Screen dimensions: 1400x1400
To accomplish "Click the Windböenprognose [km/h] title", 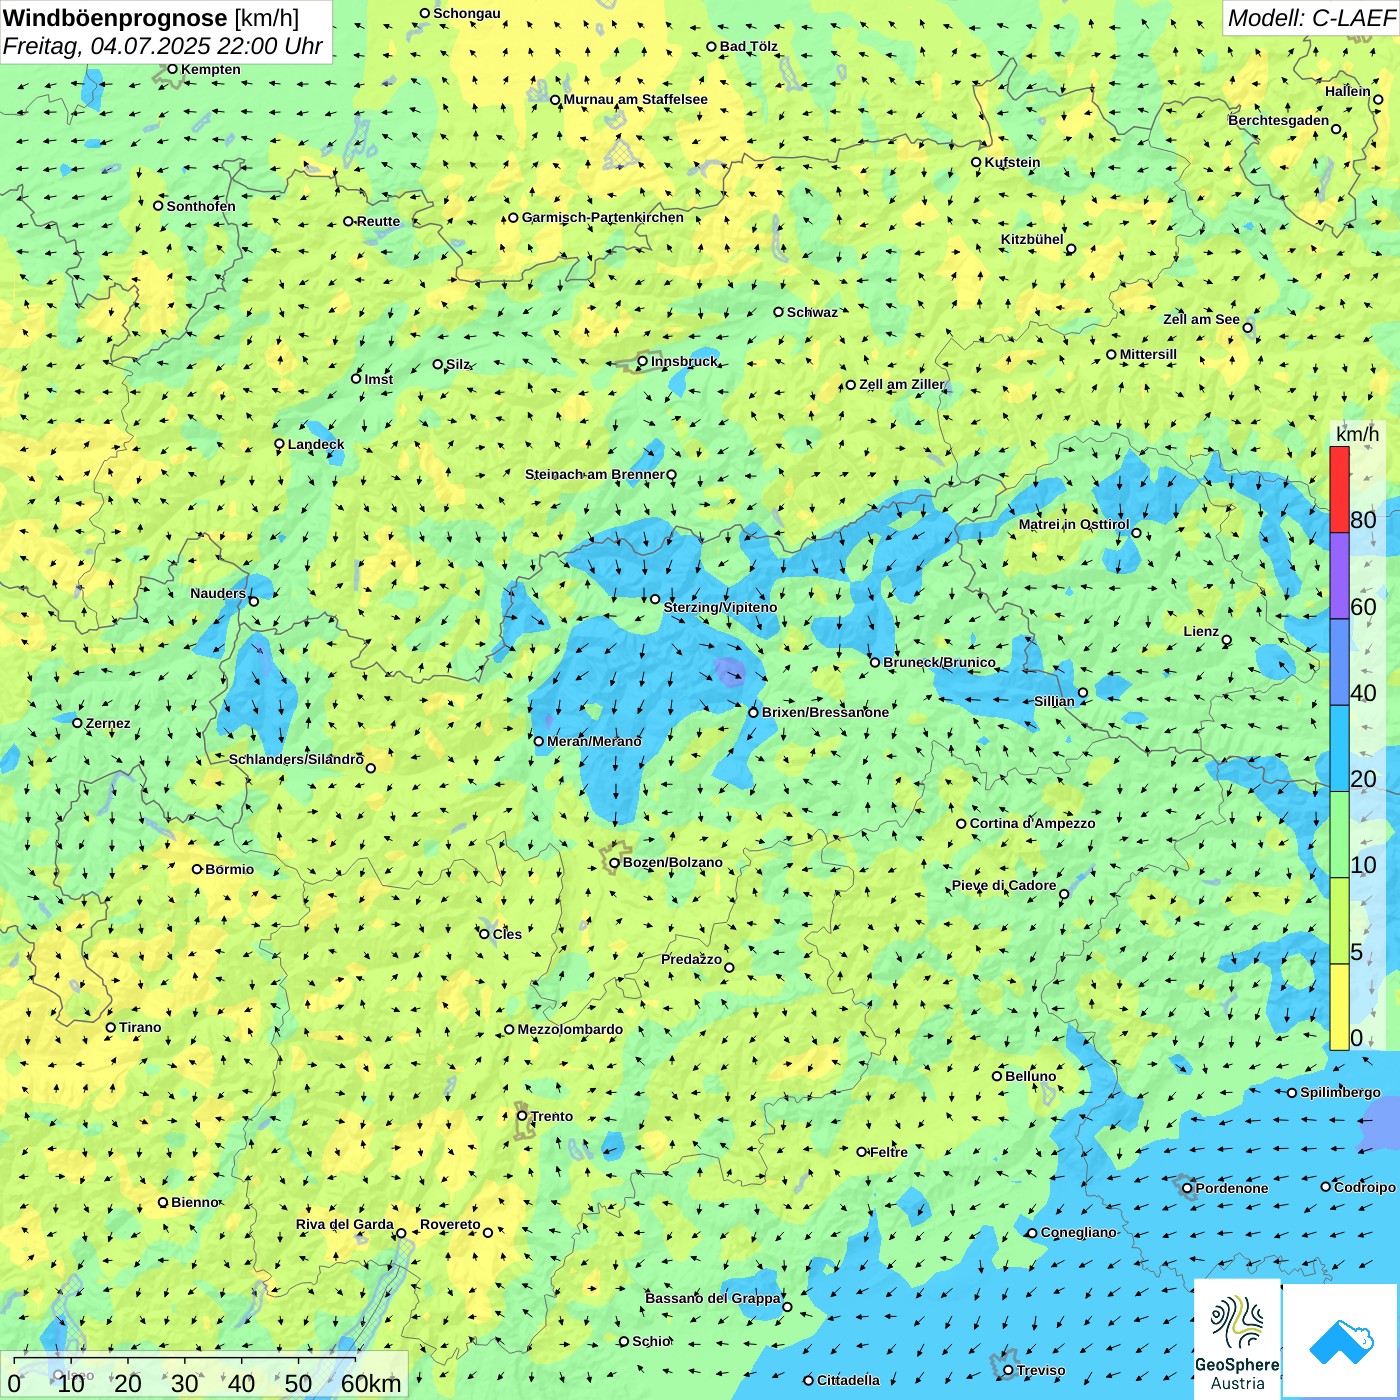I will coord(151,18).
